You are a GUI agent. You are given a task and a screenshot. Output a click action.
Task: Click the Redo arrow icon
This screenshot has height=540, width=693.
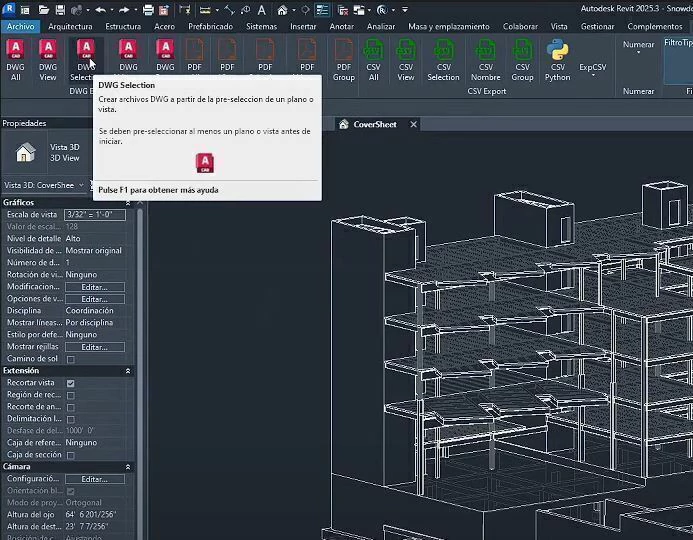coord(124,10)
